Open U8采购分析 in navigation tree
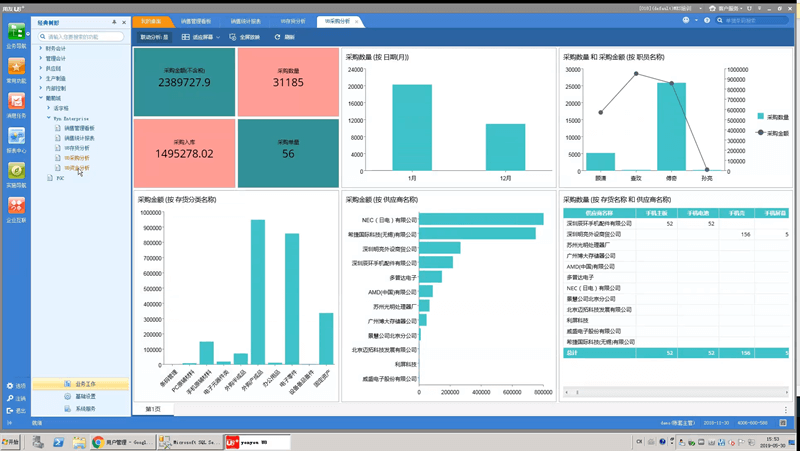This screenshot has width=800, height=451. coord(77,158)
